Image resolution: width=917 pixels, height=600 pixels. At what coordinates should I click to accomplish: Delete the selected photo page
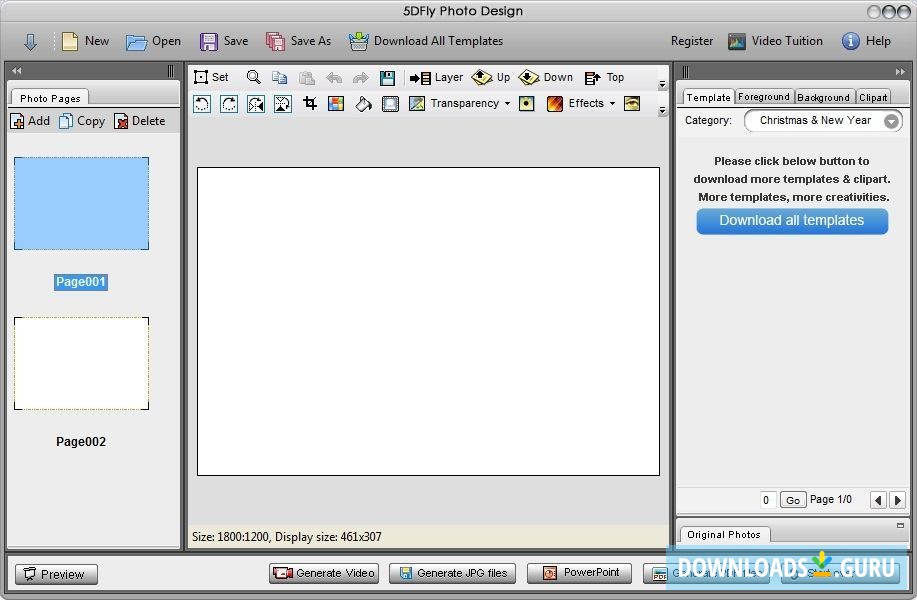tap(140, 121)
